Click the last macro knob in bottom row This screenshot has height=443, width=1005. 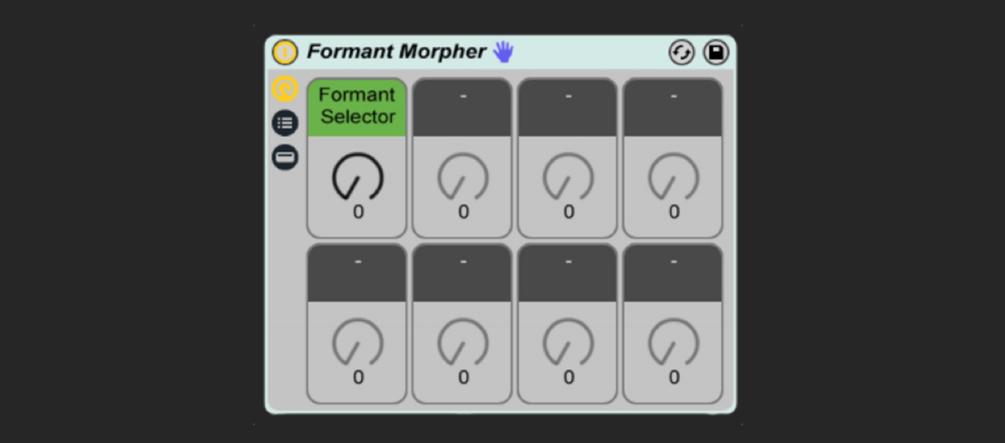673,342
